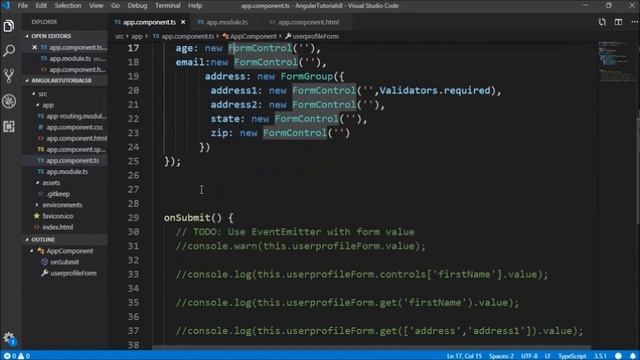This screenshot has height=360, width=640.
Task: Open the Manage gear icon
Action: pos(9,338)
